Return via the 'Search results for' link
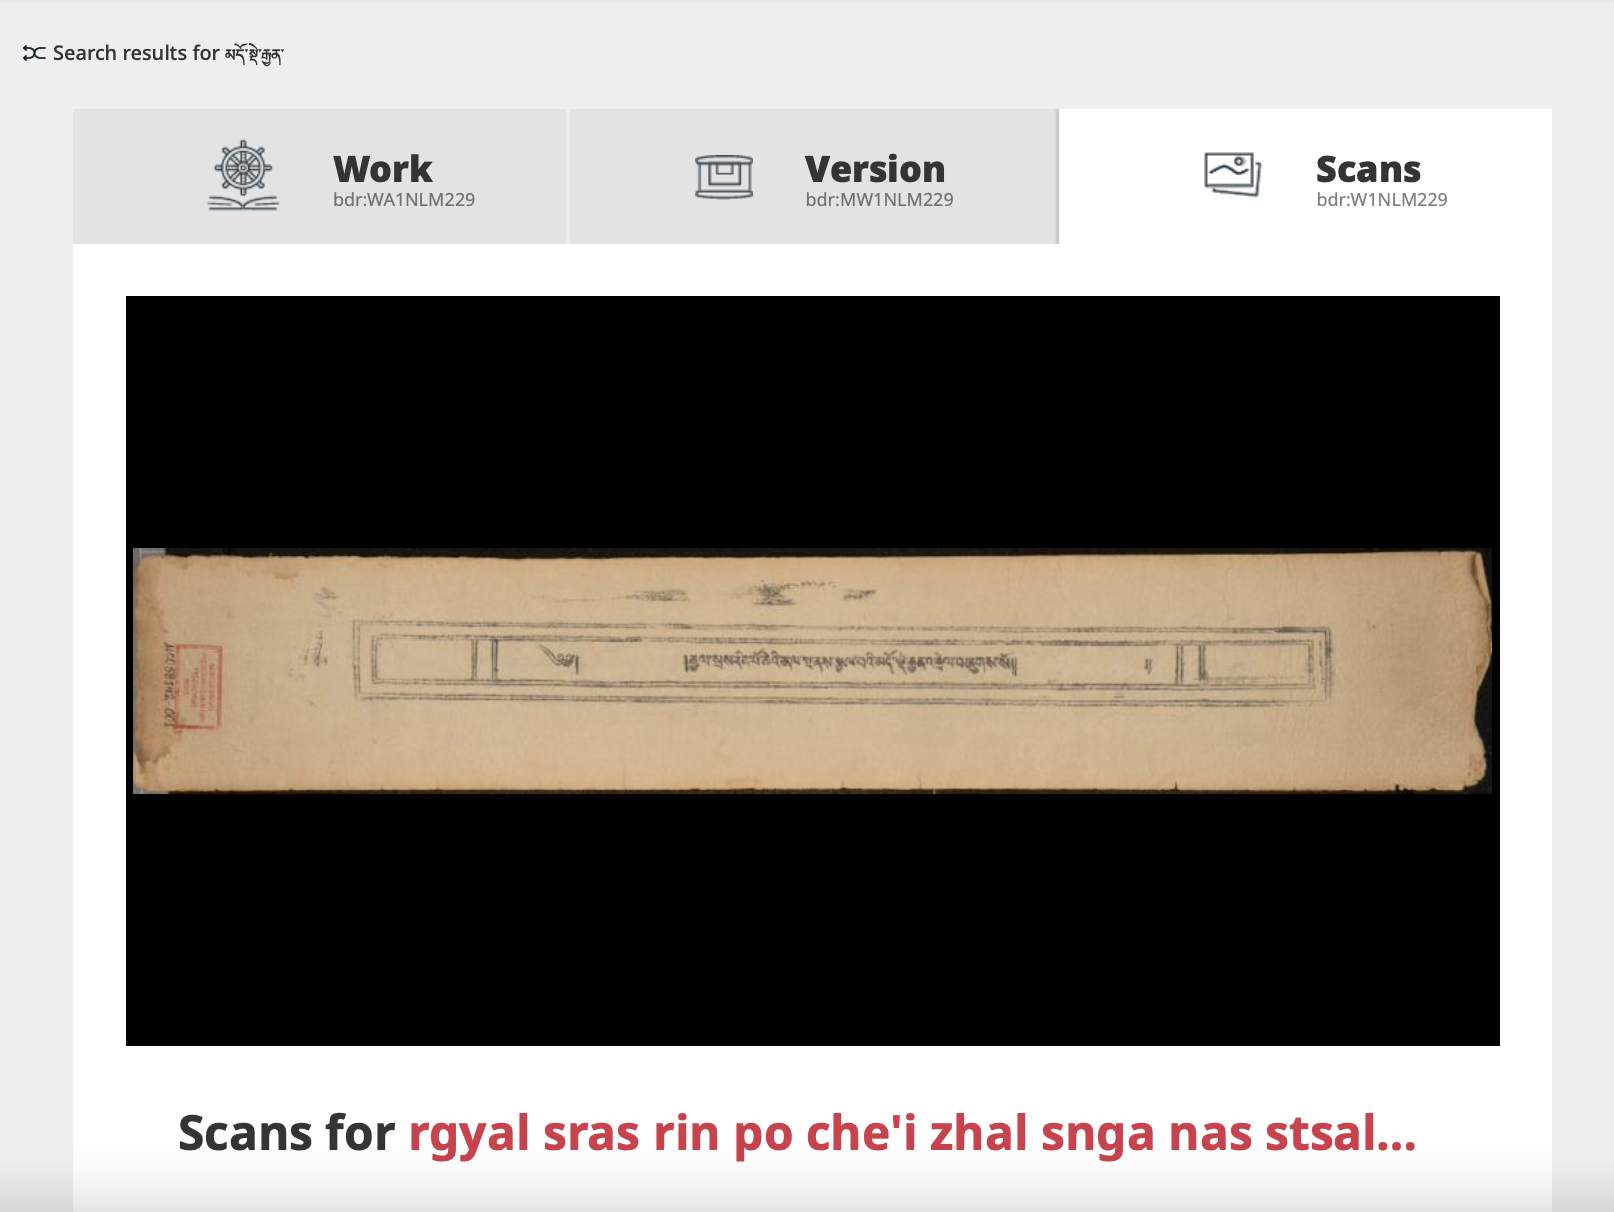 (x=153, y=53)
